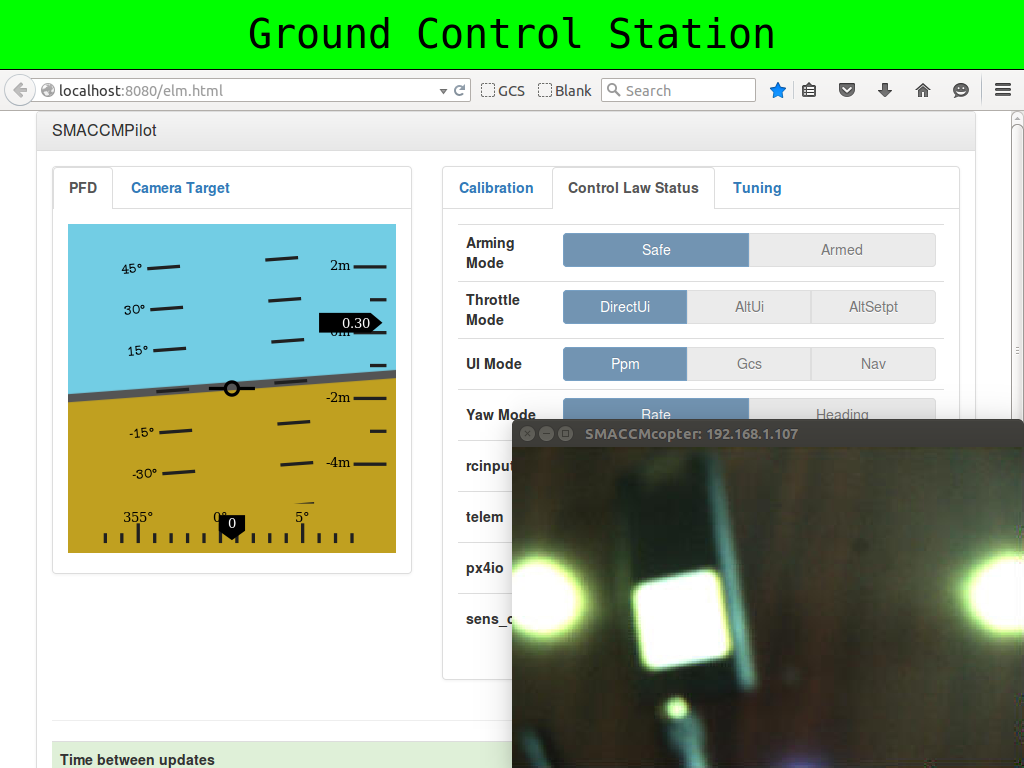Click the blue bookmark star icon
This screenshot has height=768, width=1024.
click(x=778, y=90)
